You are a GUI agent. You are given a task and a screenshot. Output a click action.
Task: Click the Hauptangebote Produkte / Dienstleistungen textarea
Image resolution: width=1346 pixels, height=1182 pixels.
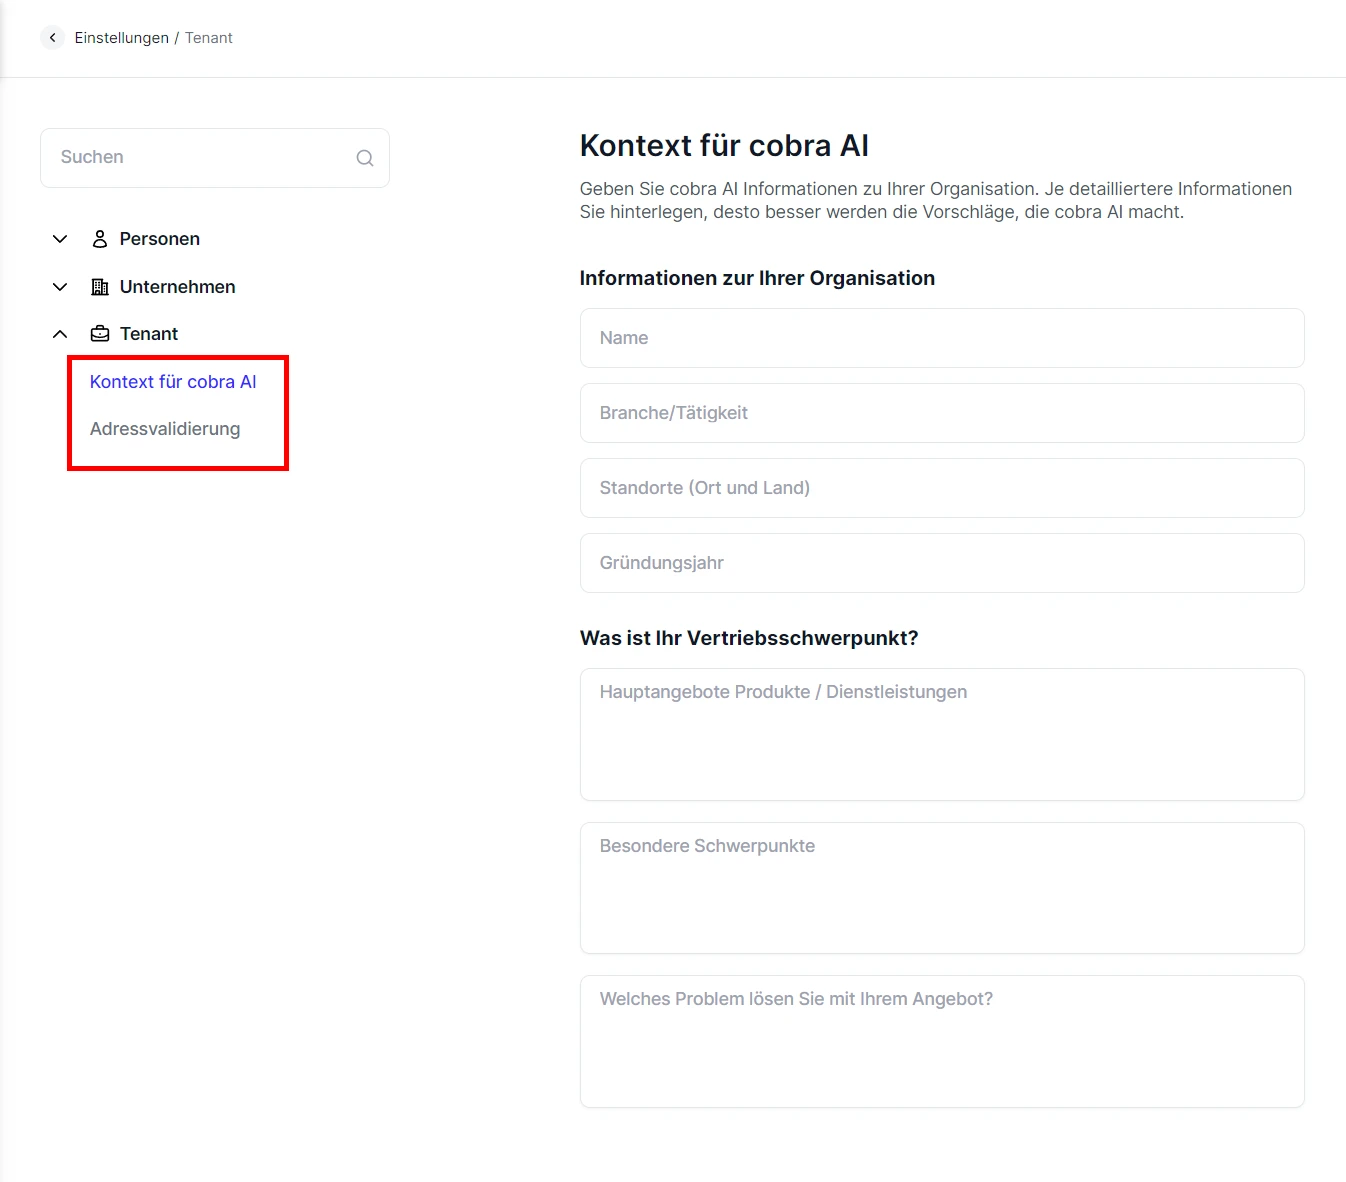click(x=941, y=735)
